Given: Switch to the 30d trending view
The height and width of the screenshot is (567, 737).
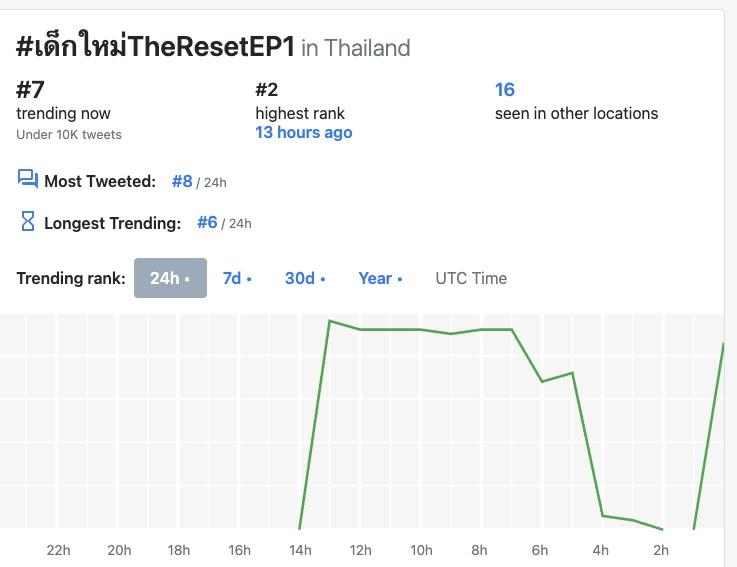Looking at the screenshot, I should [305, 278].
